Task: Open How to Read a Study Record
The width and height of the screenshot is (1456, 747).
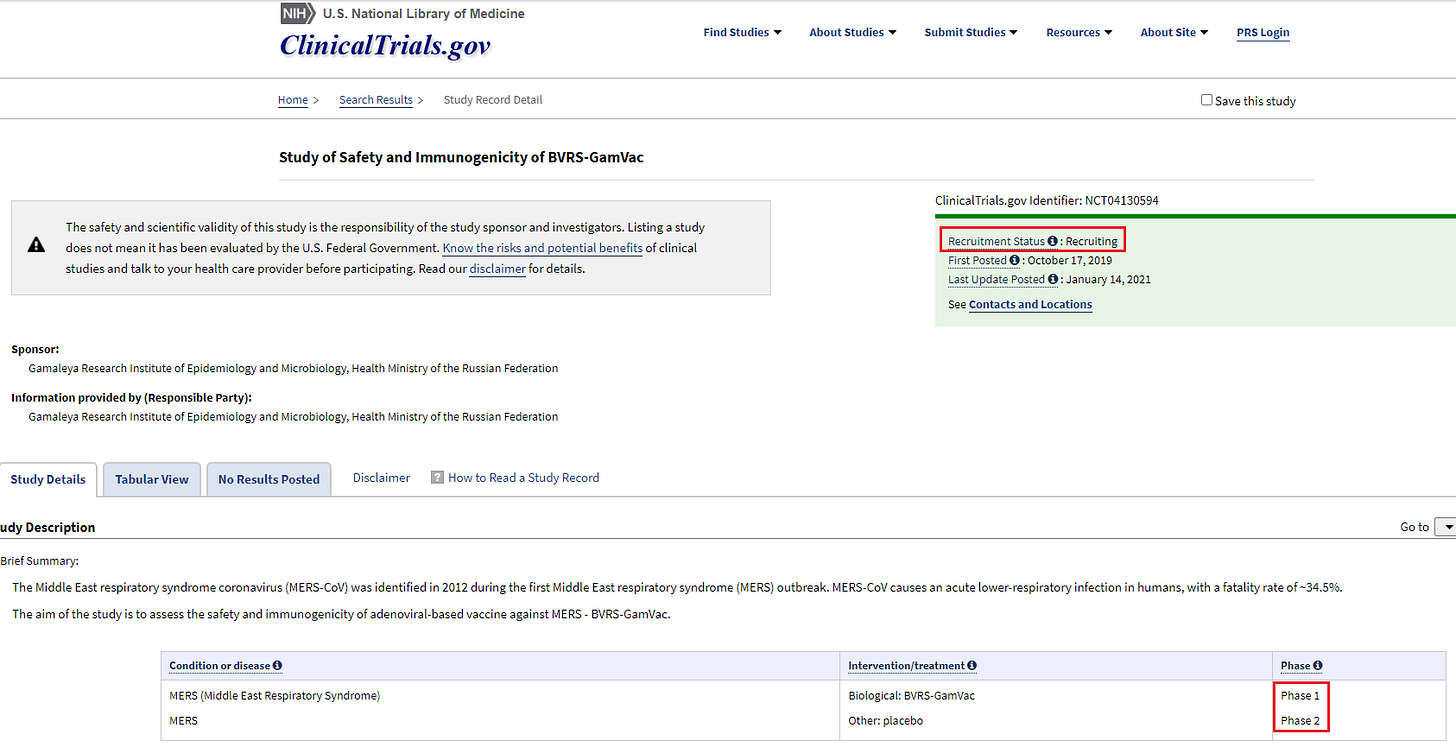Action: pyautogui.click(x=524, y=478)
